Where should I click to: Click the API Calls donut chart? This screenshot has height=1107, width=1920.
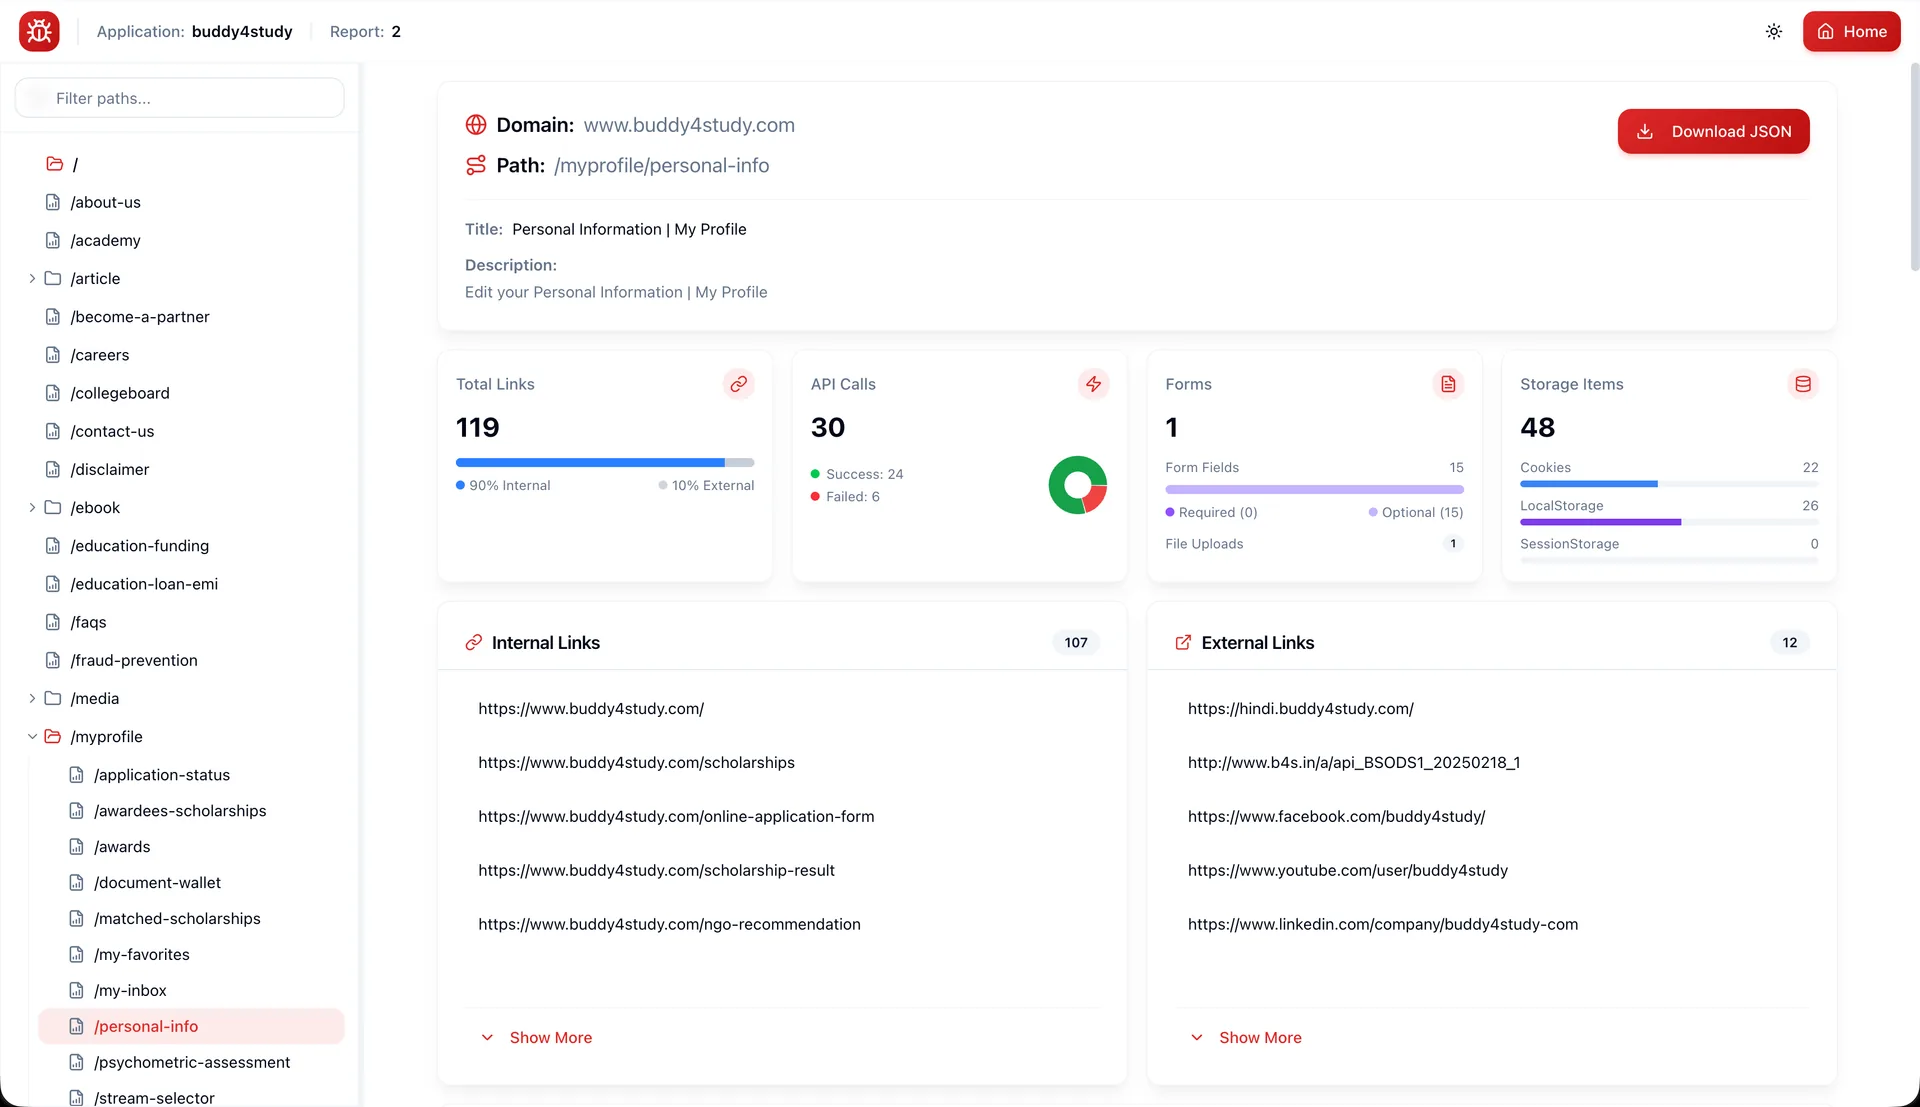point(1077,485)
